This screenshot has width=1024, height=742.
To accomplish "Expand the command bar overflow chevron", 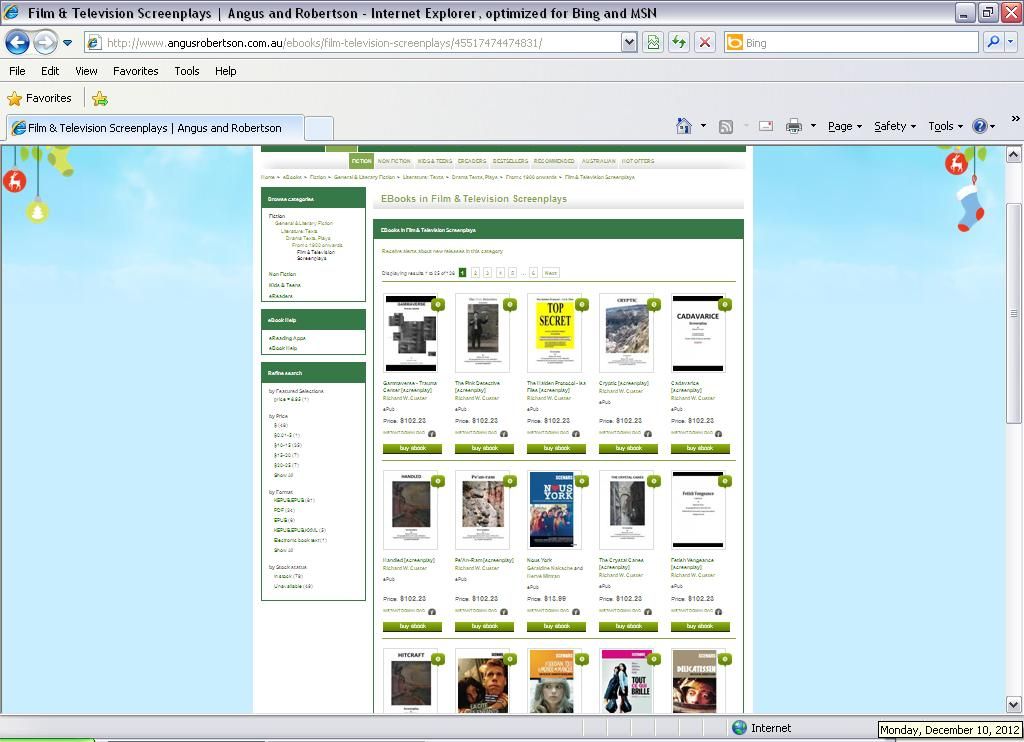I will [x=1015, y=119].
